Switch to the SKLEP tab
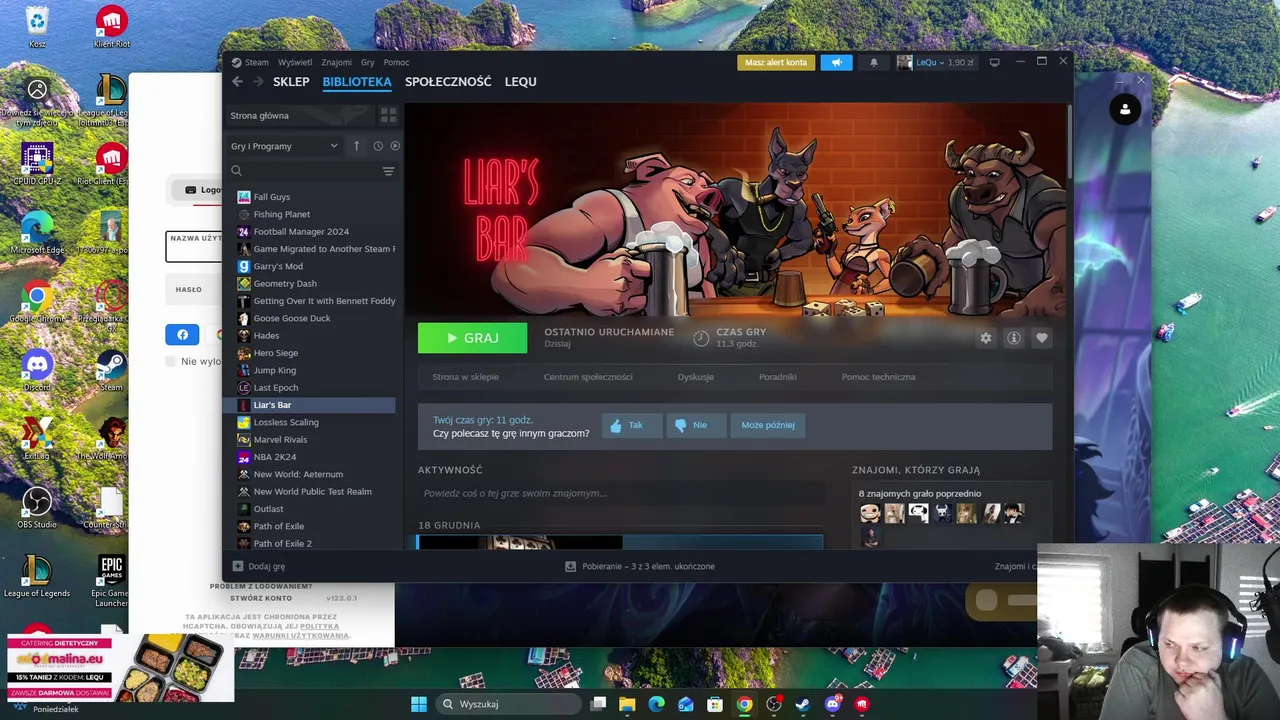Viewport: 1280px width, 720px height. 291,82
